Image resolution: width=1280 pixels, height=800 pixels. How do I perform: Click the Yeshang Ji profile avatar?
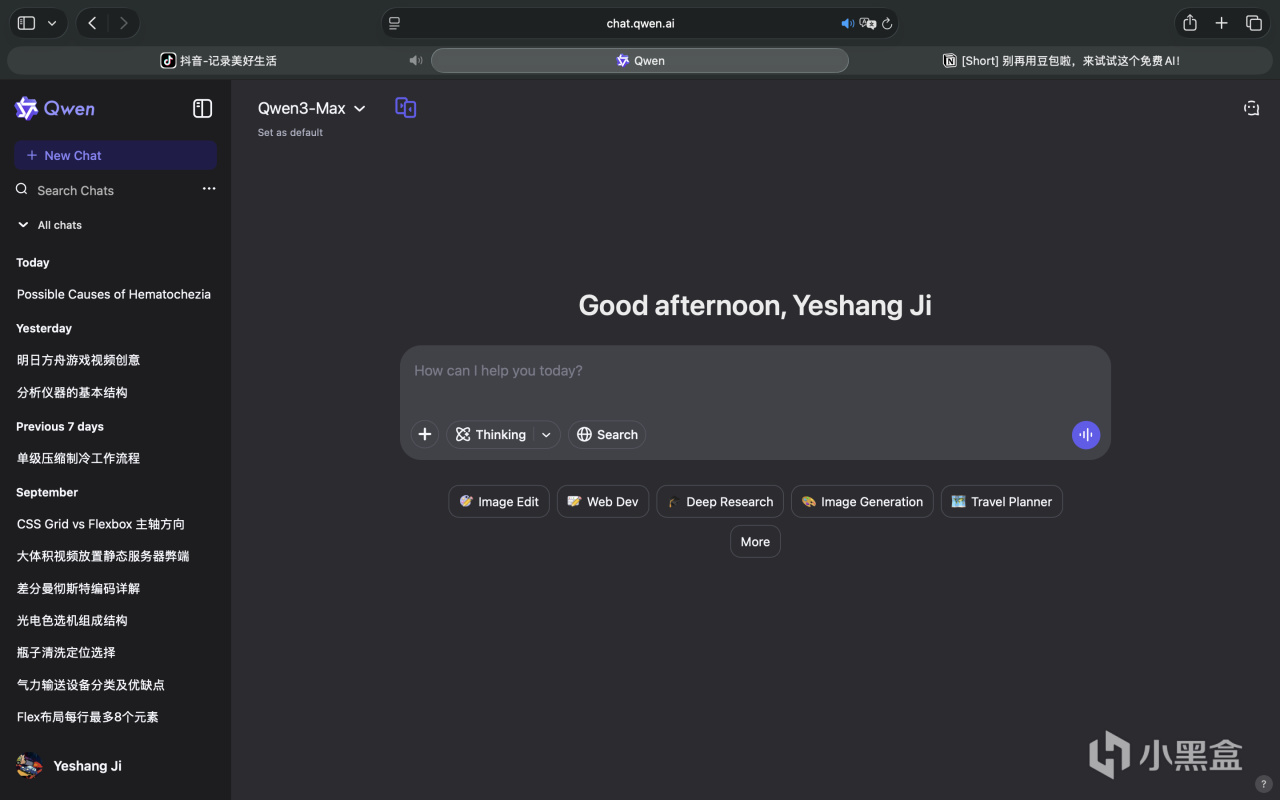[x=30, y=766]
